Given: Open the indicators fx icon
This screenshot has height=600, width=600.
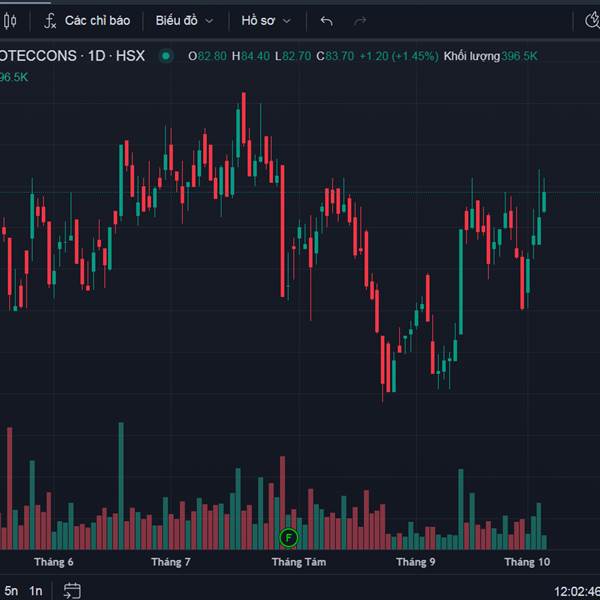Looking at the screenshot, I should [x=50, y=20].
